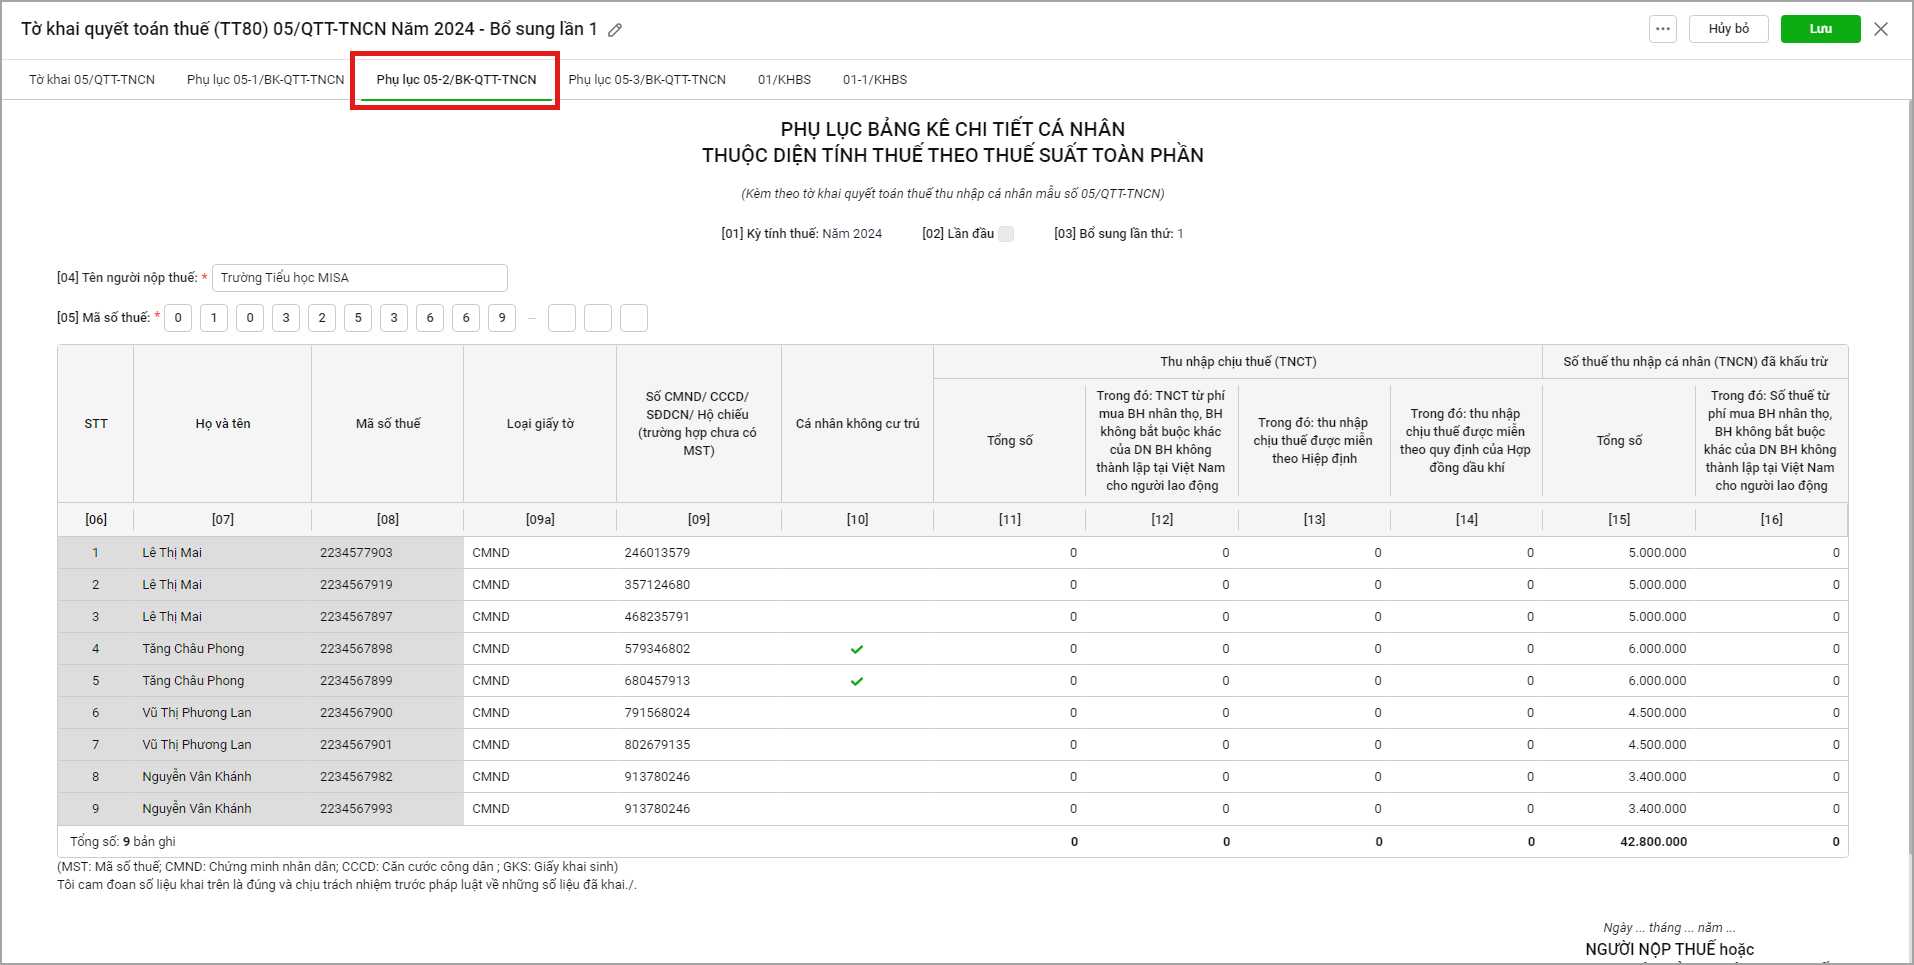The height and width of the screenshot is (965, 1914).
Task: Toggle the Lần đầu checkbox
Action: point(1006,234)
